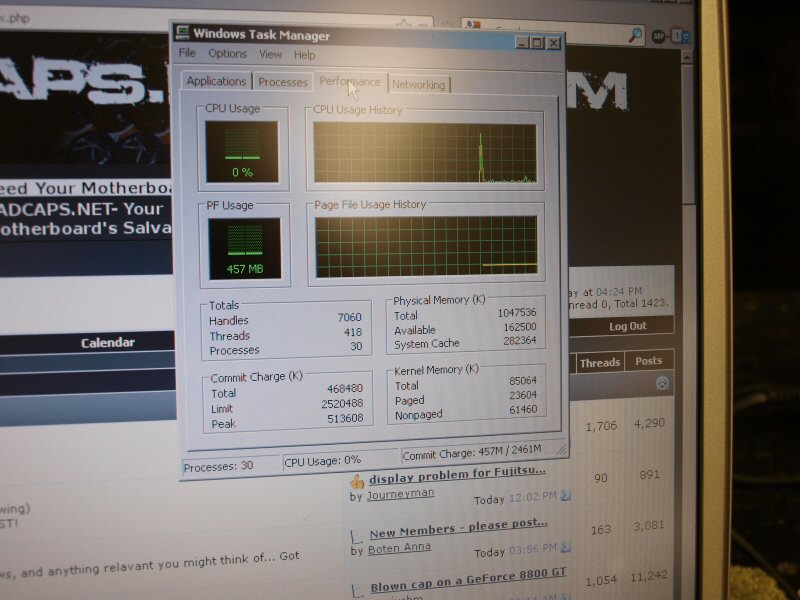Open 'New Members - please post...' thread
800x600 pixels.
click(x=459, y=528)
